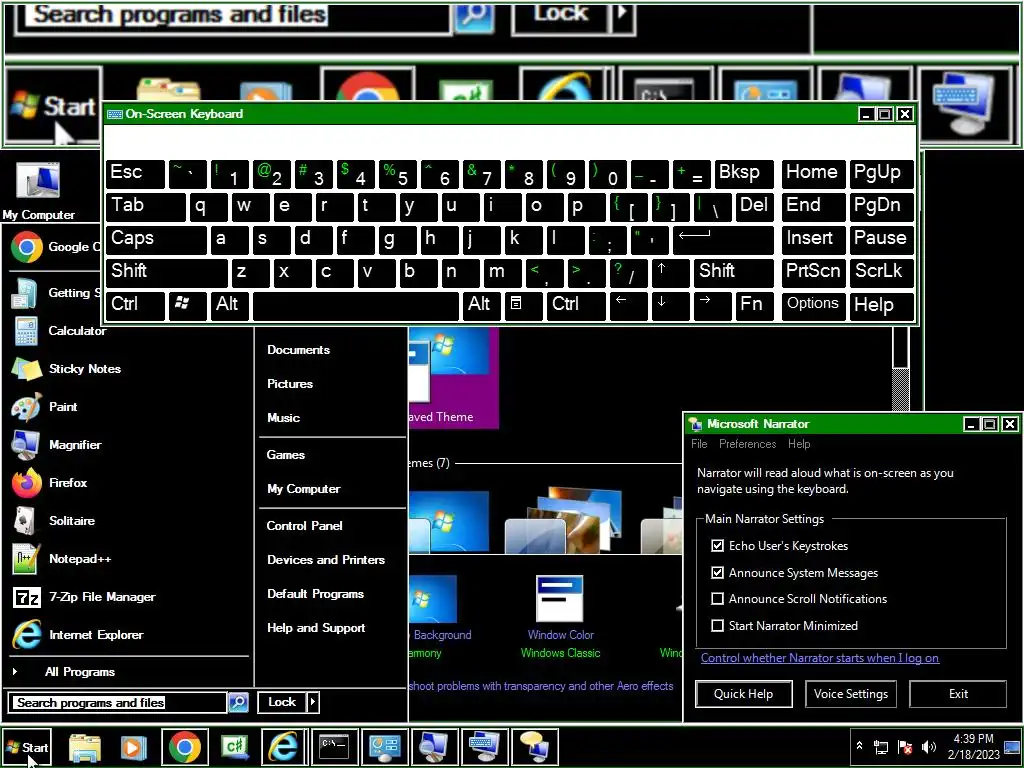The height and width of the screenshot is (768, 1024).
Task: Open Help and Support from Start menu
Action: click(316, 628)
